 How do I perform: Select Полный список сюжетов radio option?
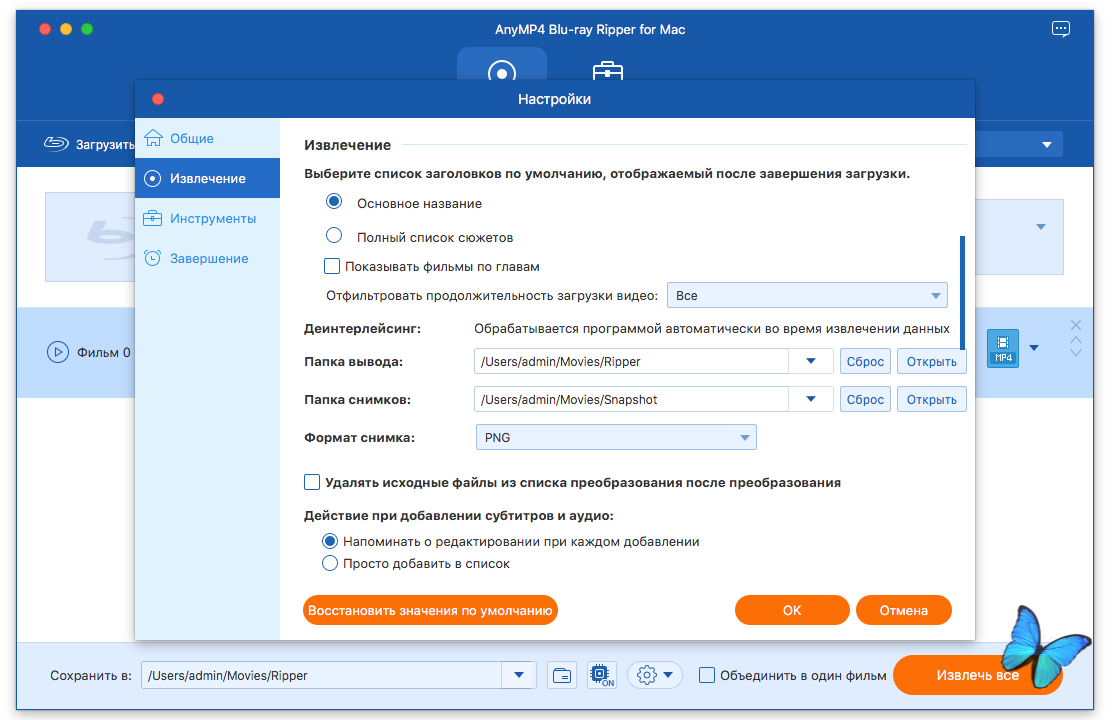point(335,237)
